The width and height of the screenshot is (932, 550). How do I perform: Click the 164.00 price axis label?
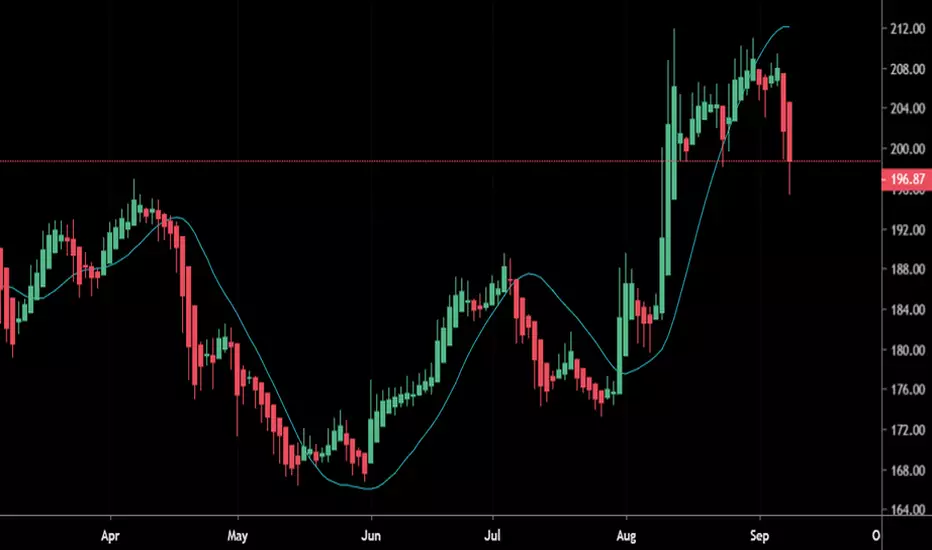tap(908, 510)
